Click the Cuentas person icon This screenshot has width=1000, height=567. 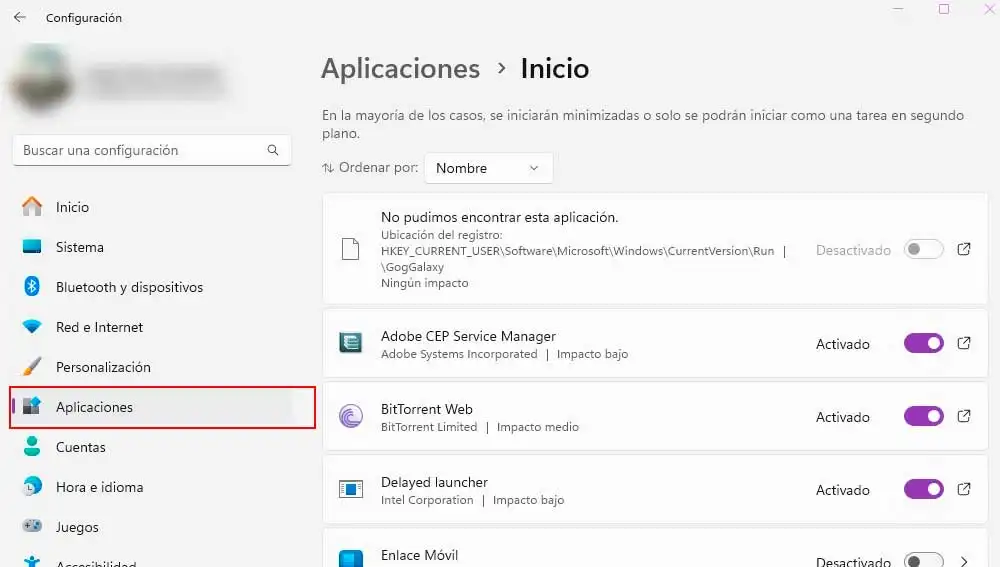coord(32,446)
